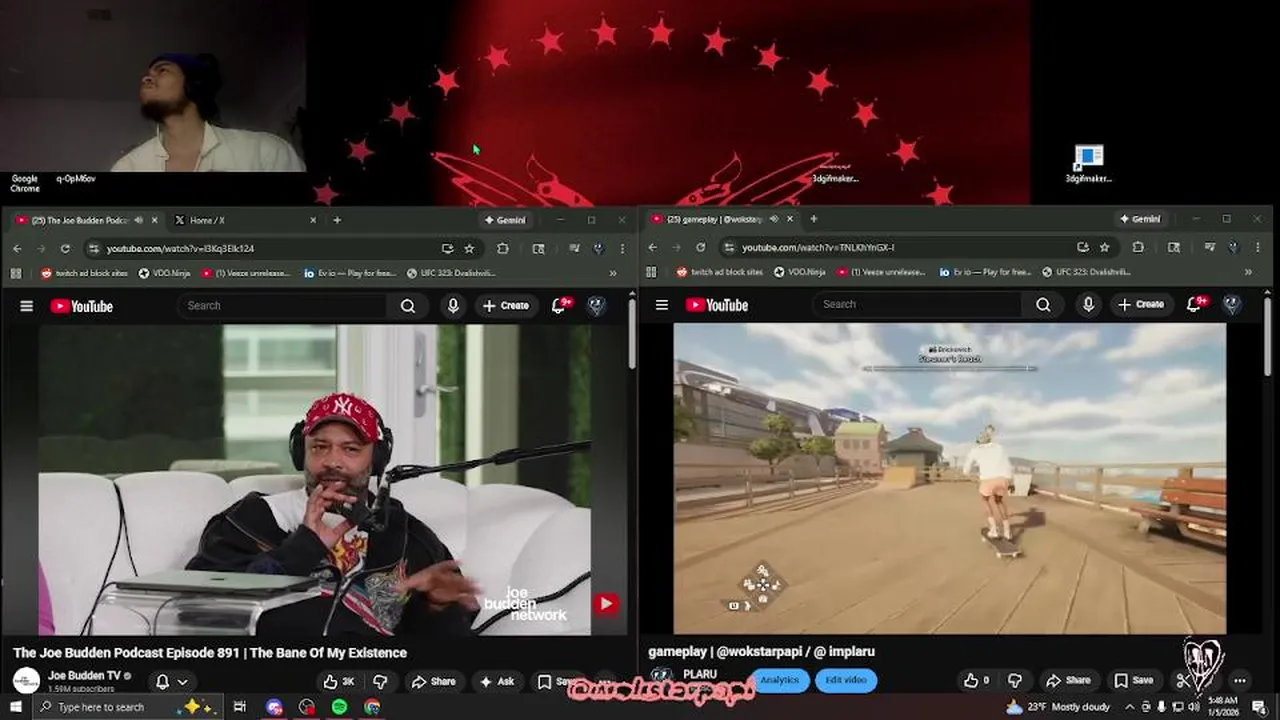Click Joe Budden Podcast video player
This screenshot has height=720, width=1280.
pyautogui.click(x=314, y=479)
